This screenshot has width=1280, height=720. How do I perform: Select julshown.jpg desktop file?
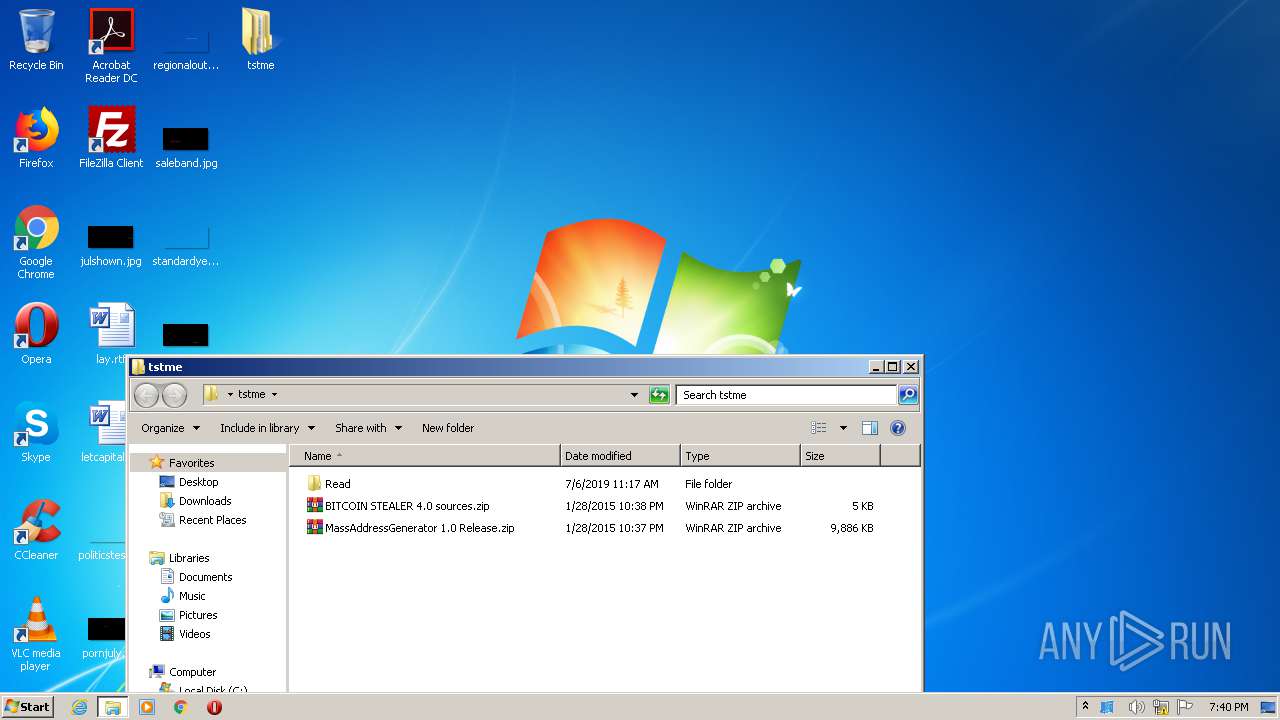(x=111, y=245)
